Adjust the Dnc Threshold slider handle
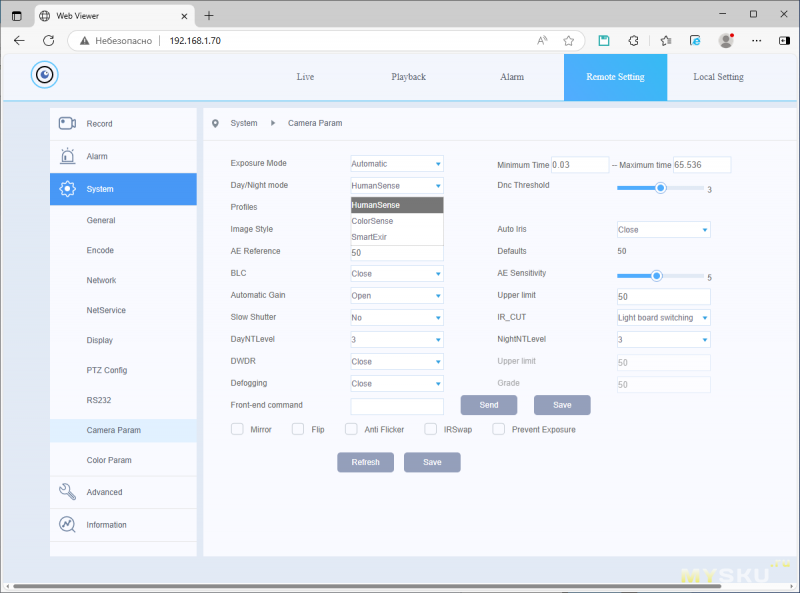 coord(661,188)
